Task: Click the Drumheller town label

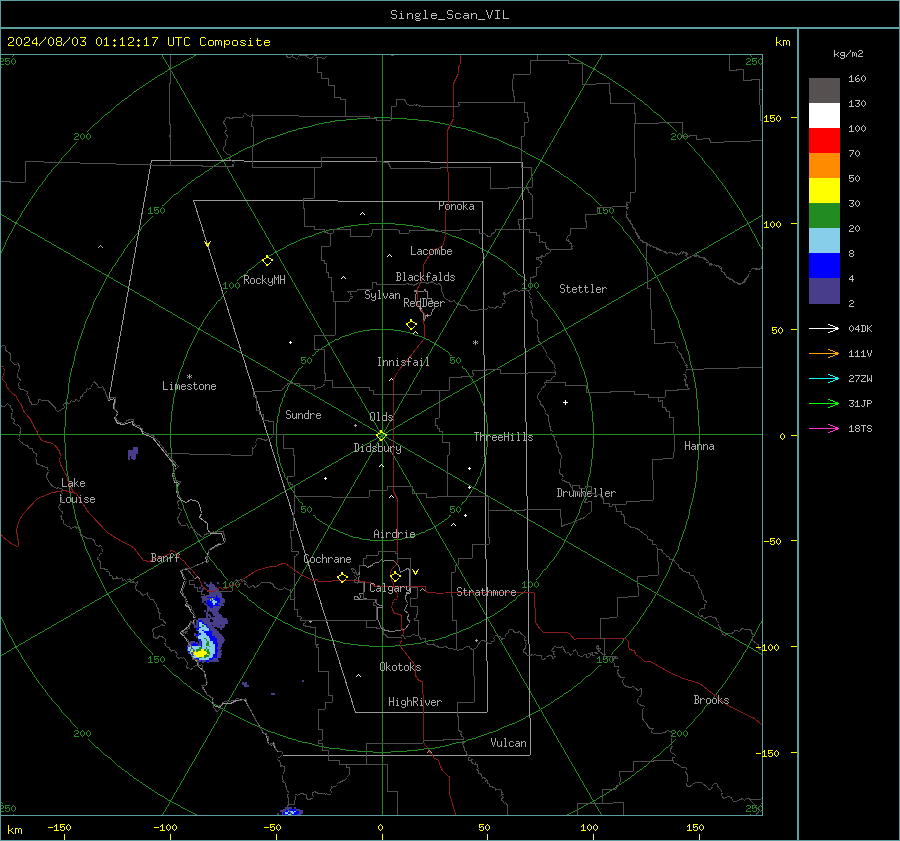Action: pos(586,493)
